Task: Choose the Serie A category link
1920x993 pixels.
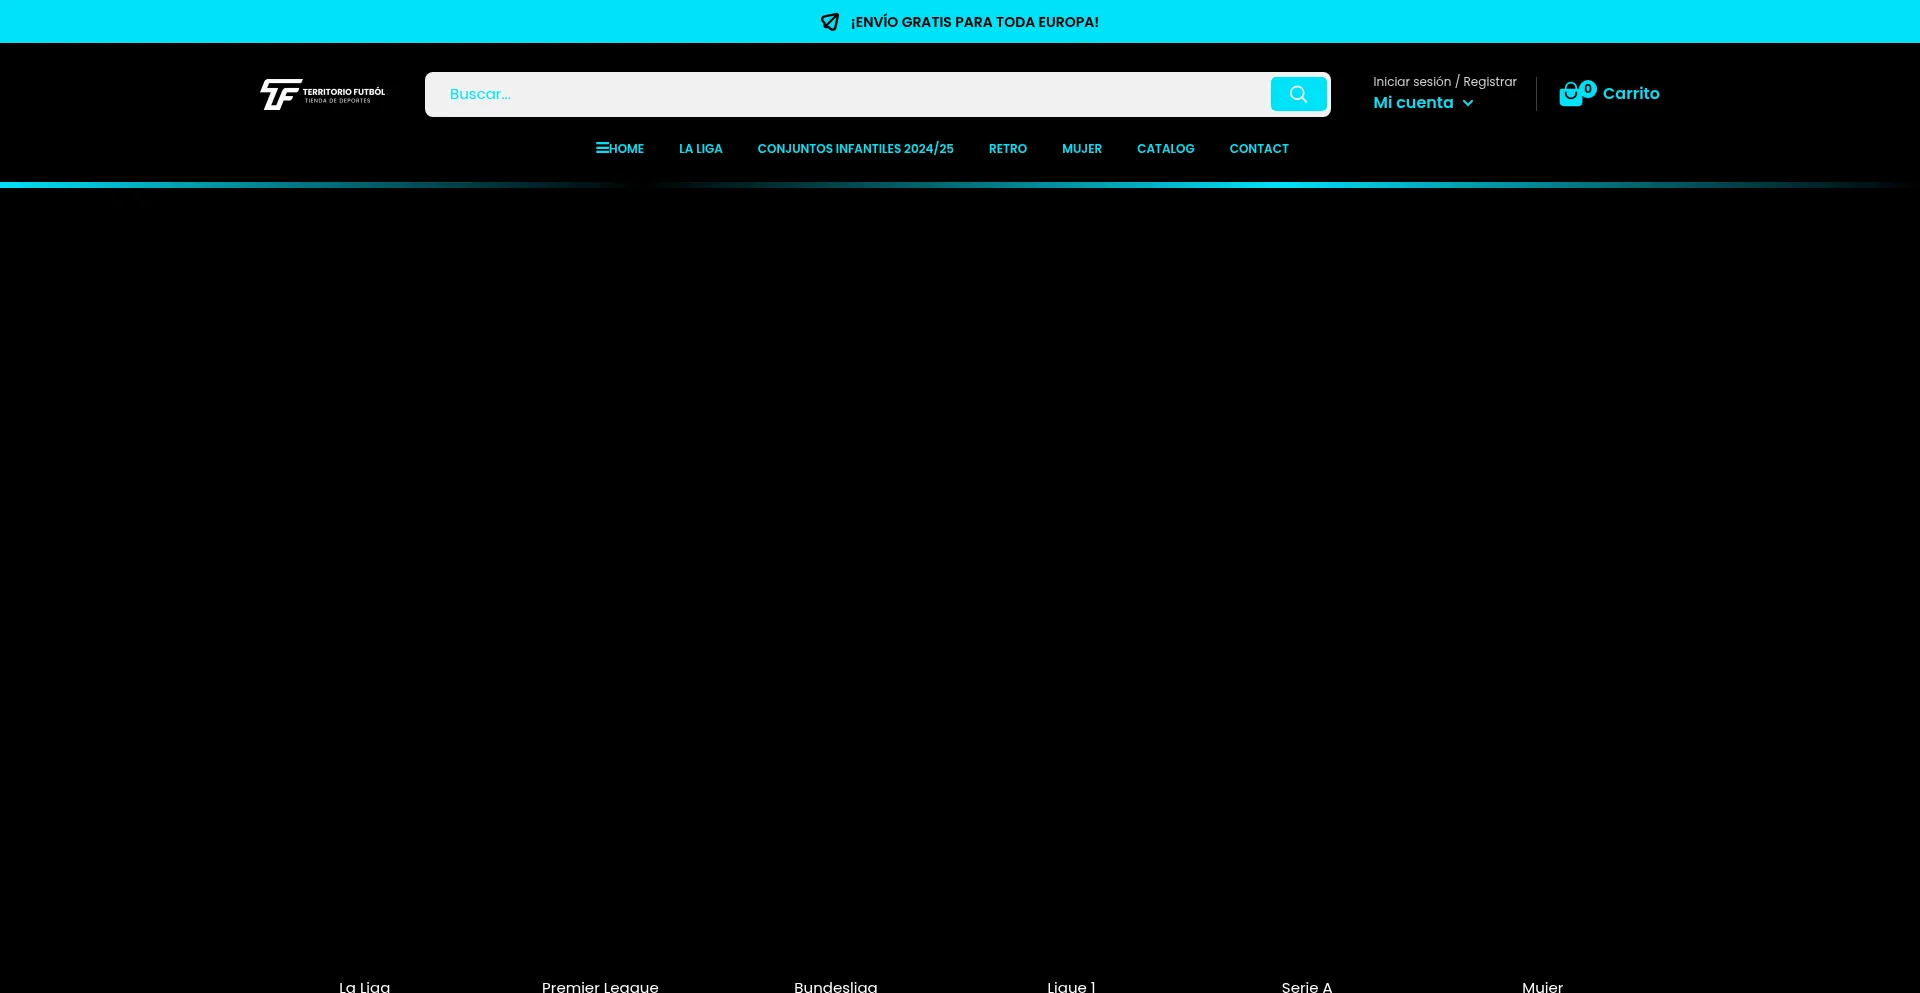Action: tap(1306, 986)
